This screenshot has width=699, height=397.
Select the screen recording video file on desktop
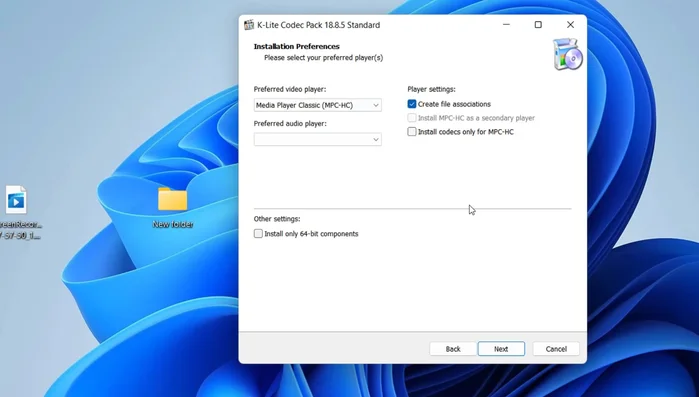[x=16, y=200]
